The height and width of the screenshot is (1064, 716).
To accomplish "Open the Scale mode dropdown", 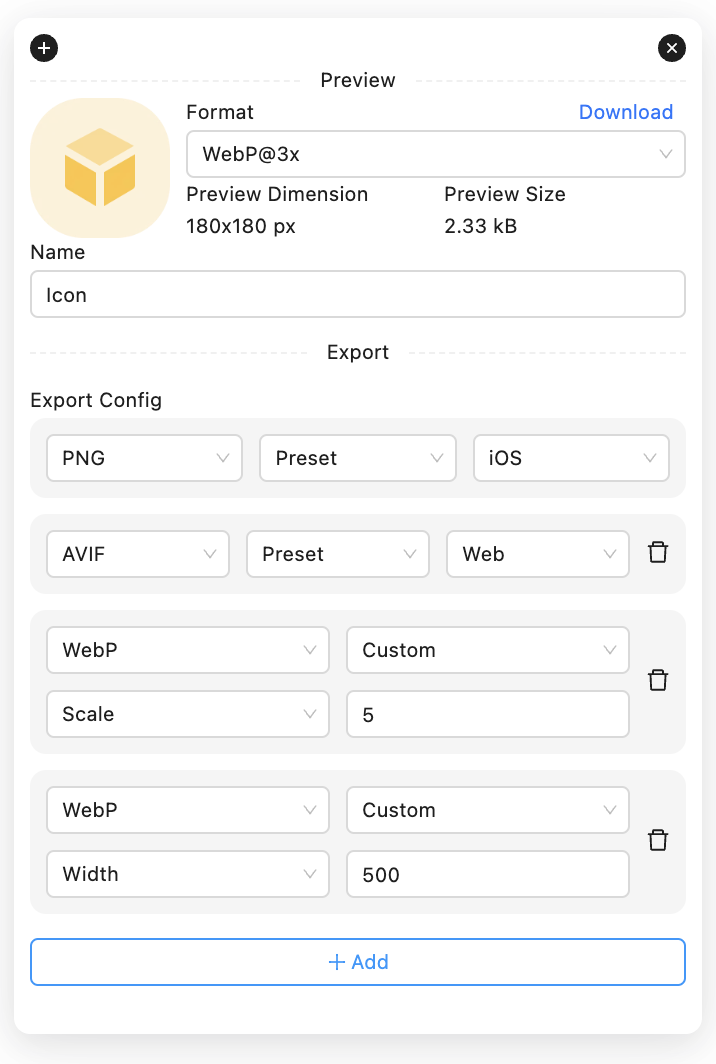I will pyautogui.click(x=188, y=714).
